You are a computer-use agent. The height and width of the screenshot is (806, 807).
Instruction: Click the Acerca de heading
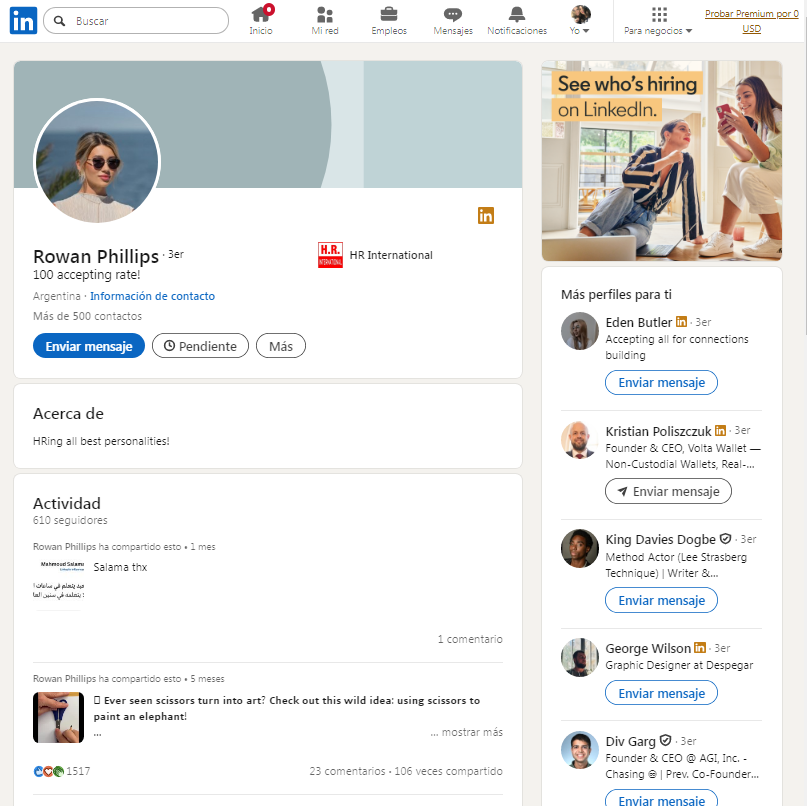coord(68,413)
